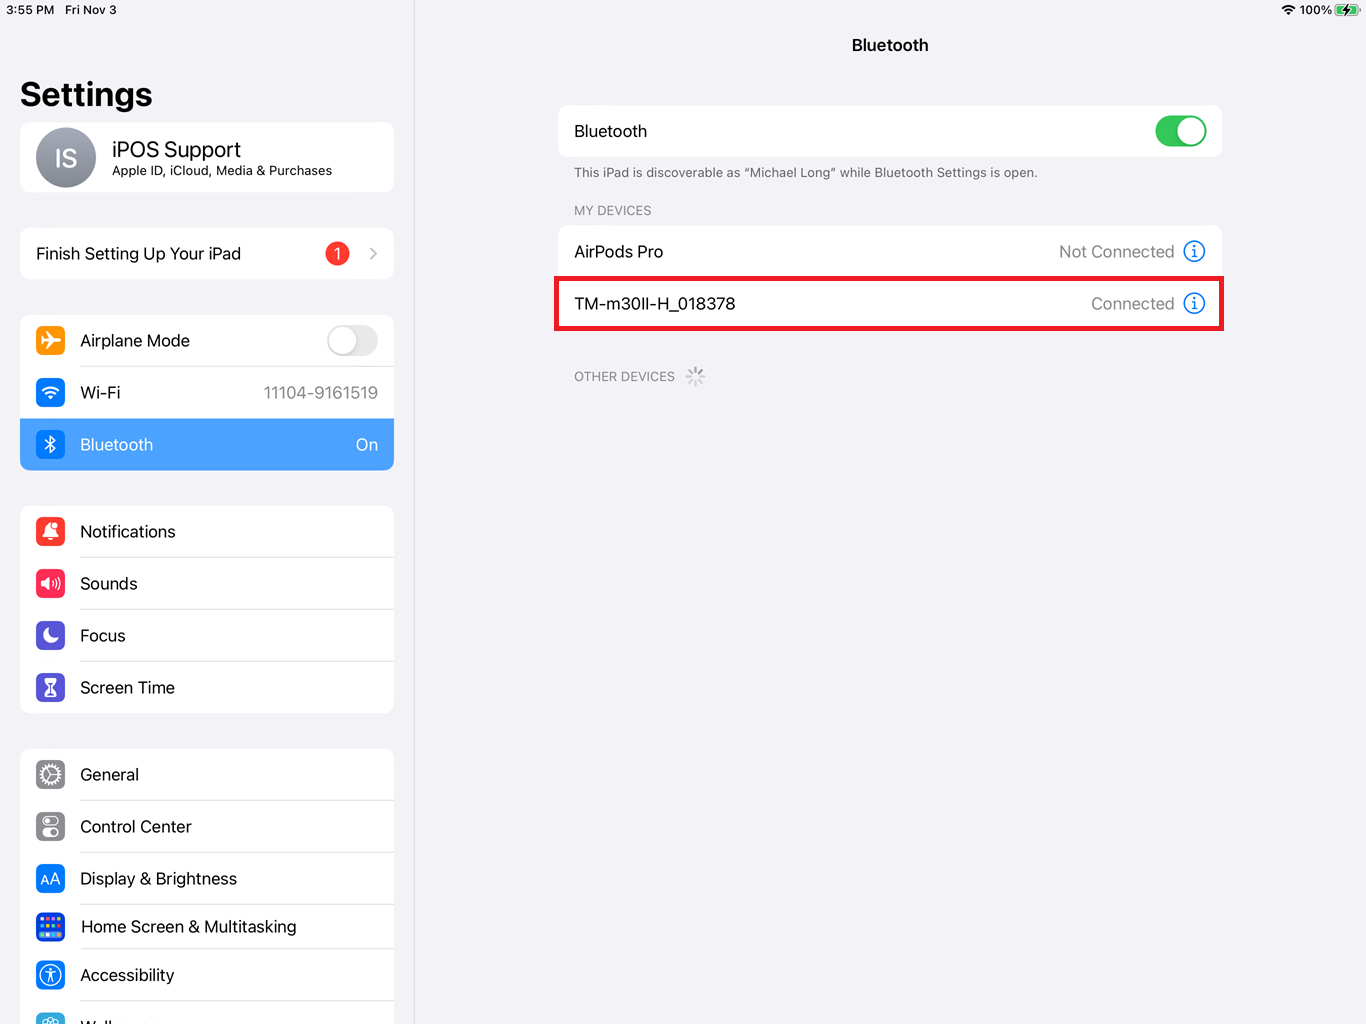Open Sounds via the speaker icon
The height and width of the screenshot is (1024, 1366).
(50, 583)
